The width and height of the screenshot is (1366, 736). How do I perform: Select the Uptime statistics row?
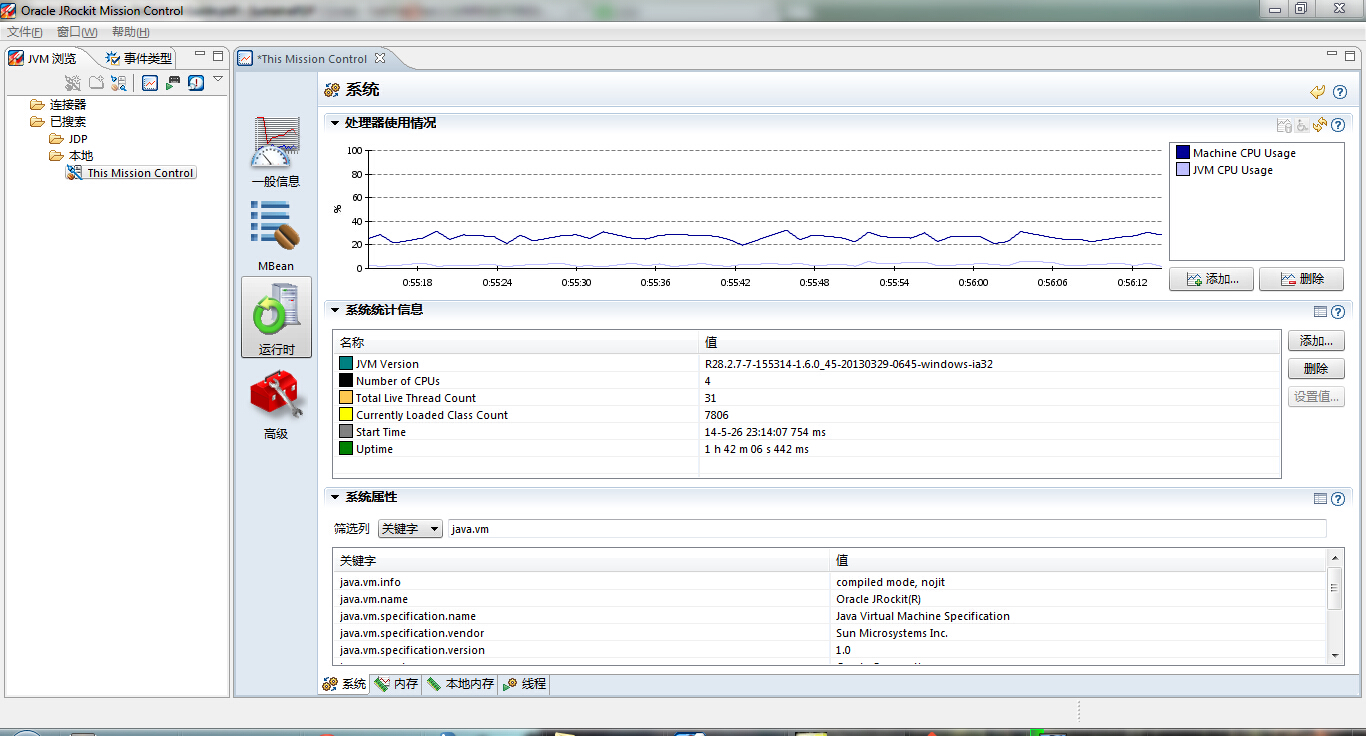tap(807, 449)
